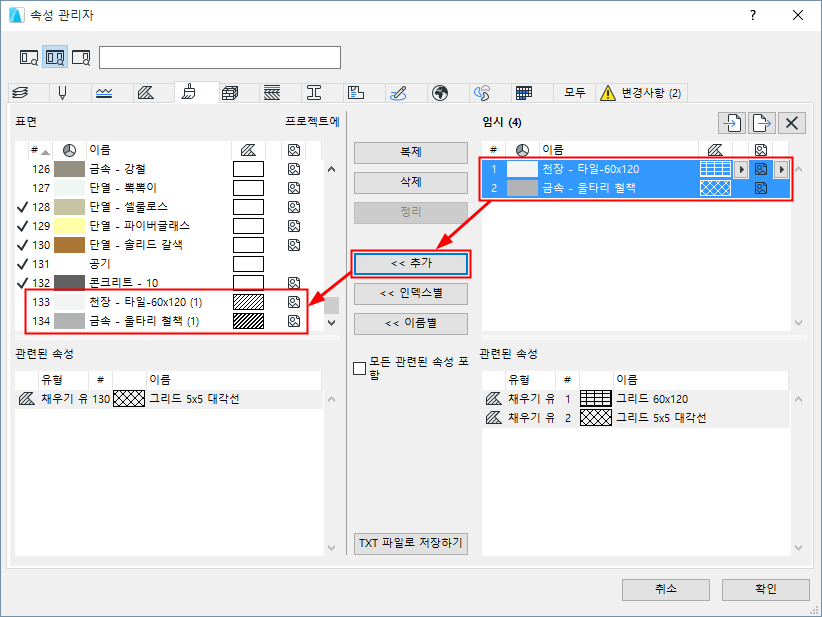
Task: Select 단열 - 셀룰로스 row
Action: pyautogui.click(x=169, y=207)
